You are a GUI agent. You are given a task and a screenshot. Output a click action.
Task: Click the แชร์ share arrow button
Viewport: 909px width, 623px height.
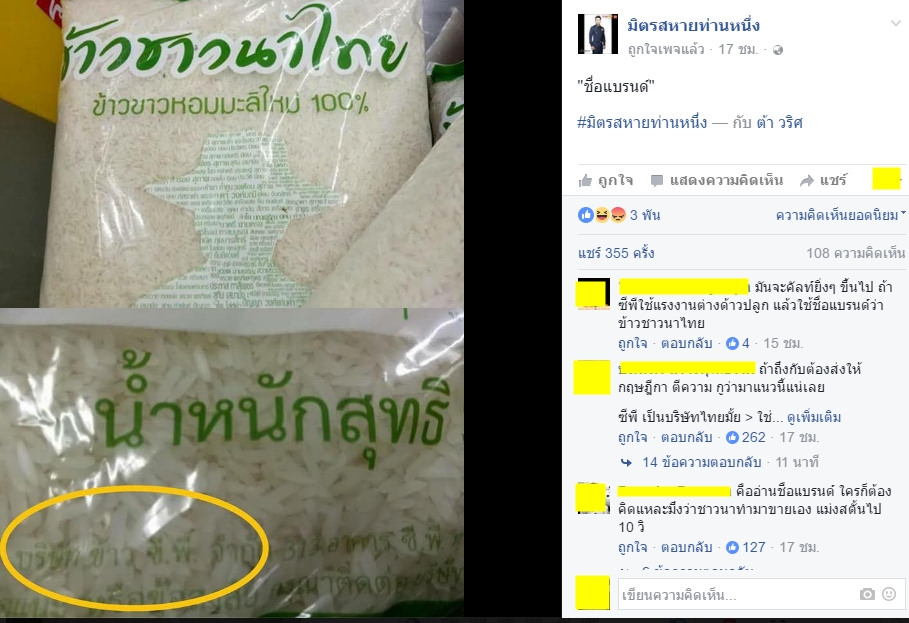click(823, 180)
